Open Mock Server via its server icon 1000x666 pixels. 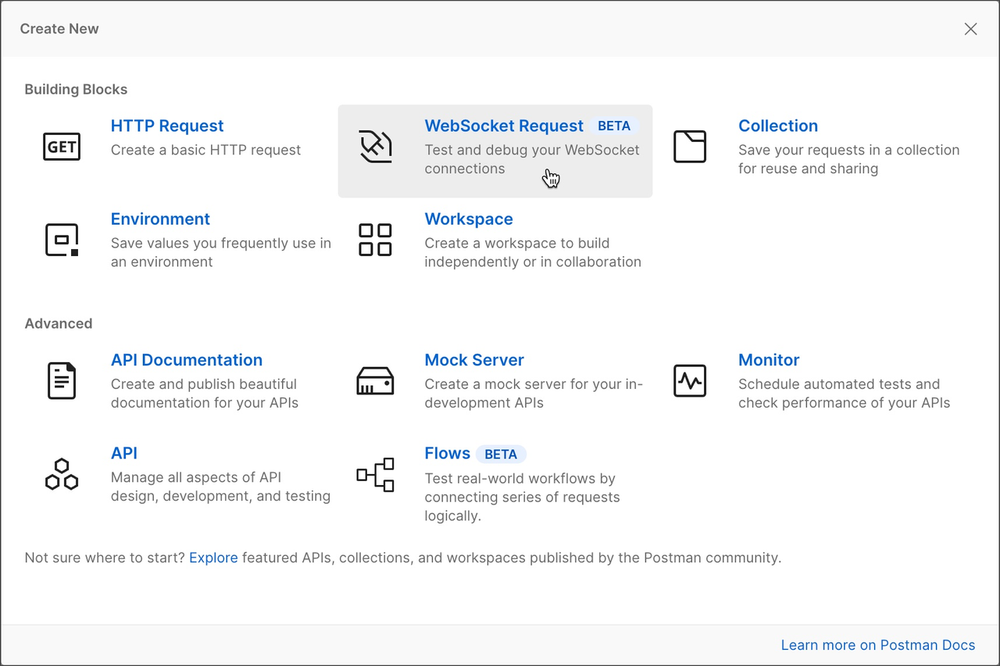(375, 380)
